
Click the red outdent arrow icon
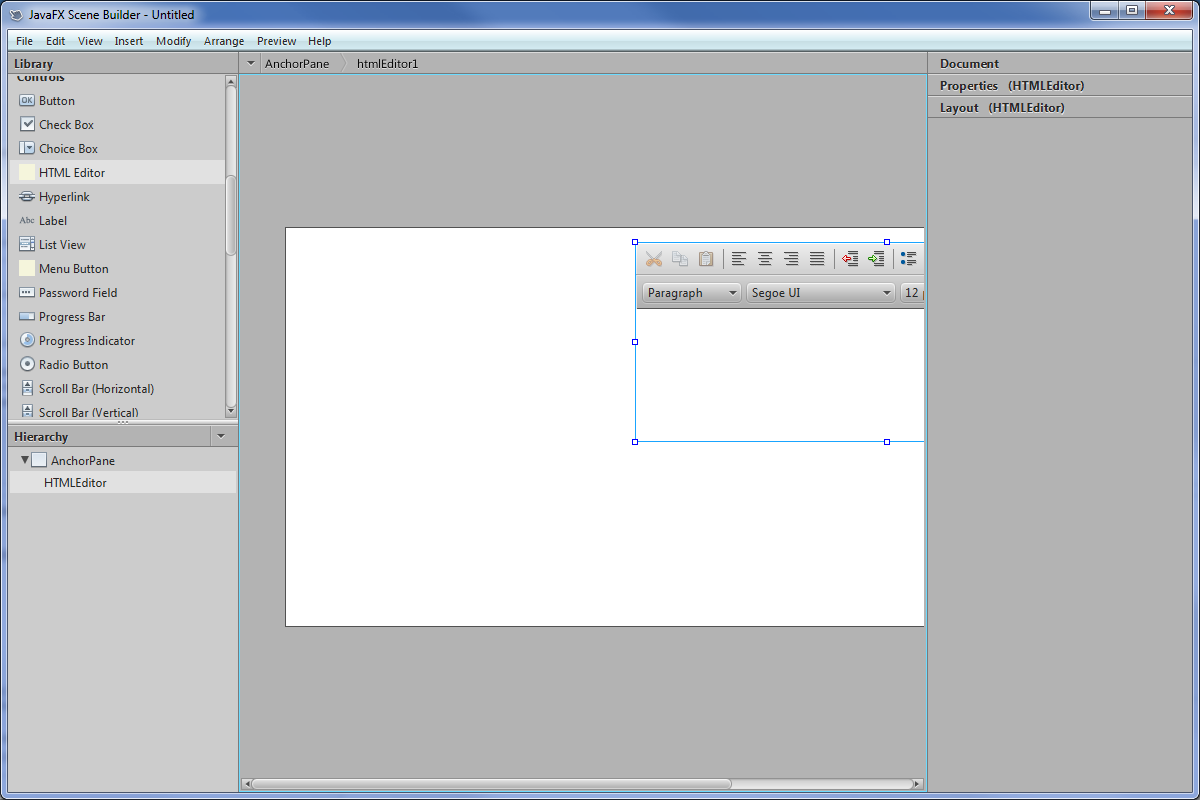(850, 259)
